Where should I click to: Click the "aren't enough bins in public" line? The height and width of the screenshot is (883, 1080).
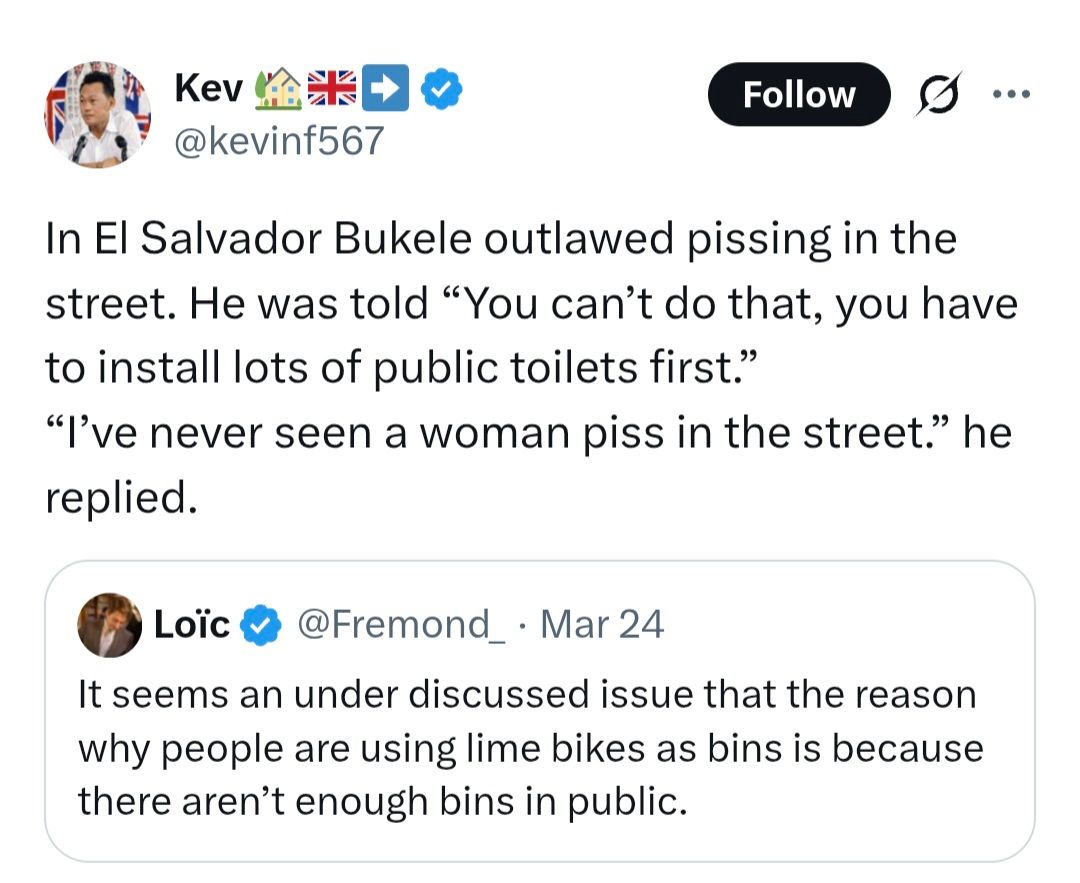pyautogui.click(x=383, y=802)
